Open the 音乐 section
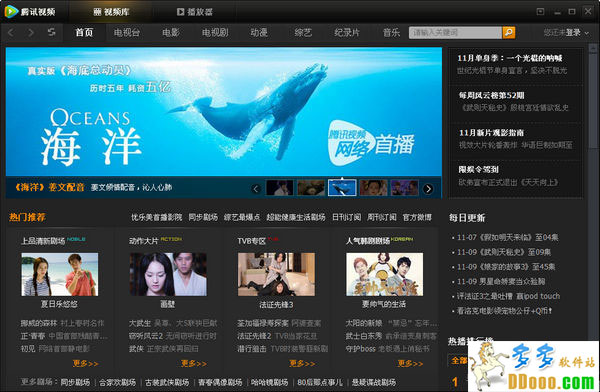The height and width of the screenshot is (392, 600). pos(391,33)
